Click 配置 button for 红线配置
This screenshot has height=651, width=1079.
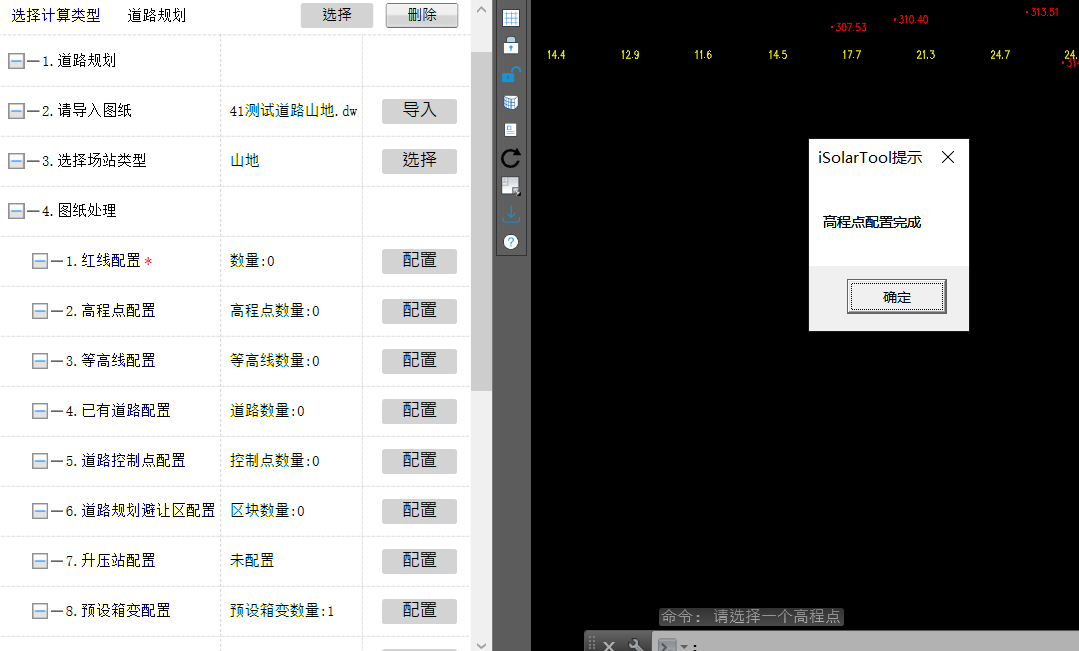(x=419, y=261)
